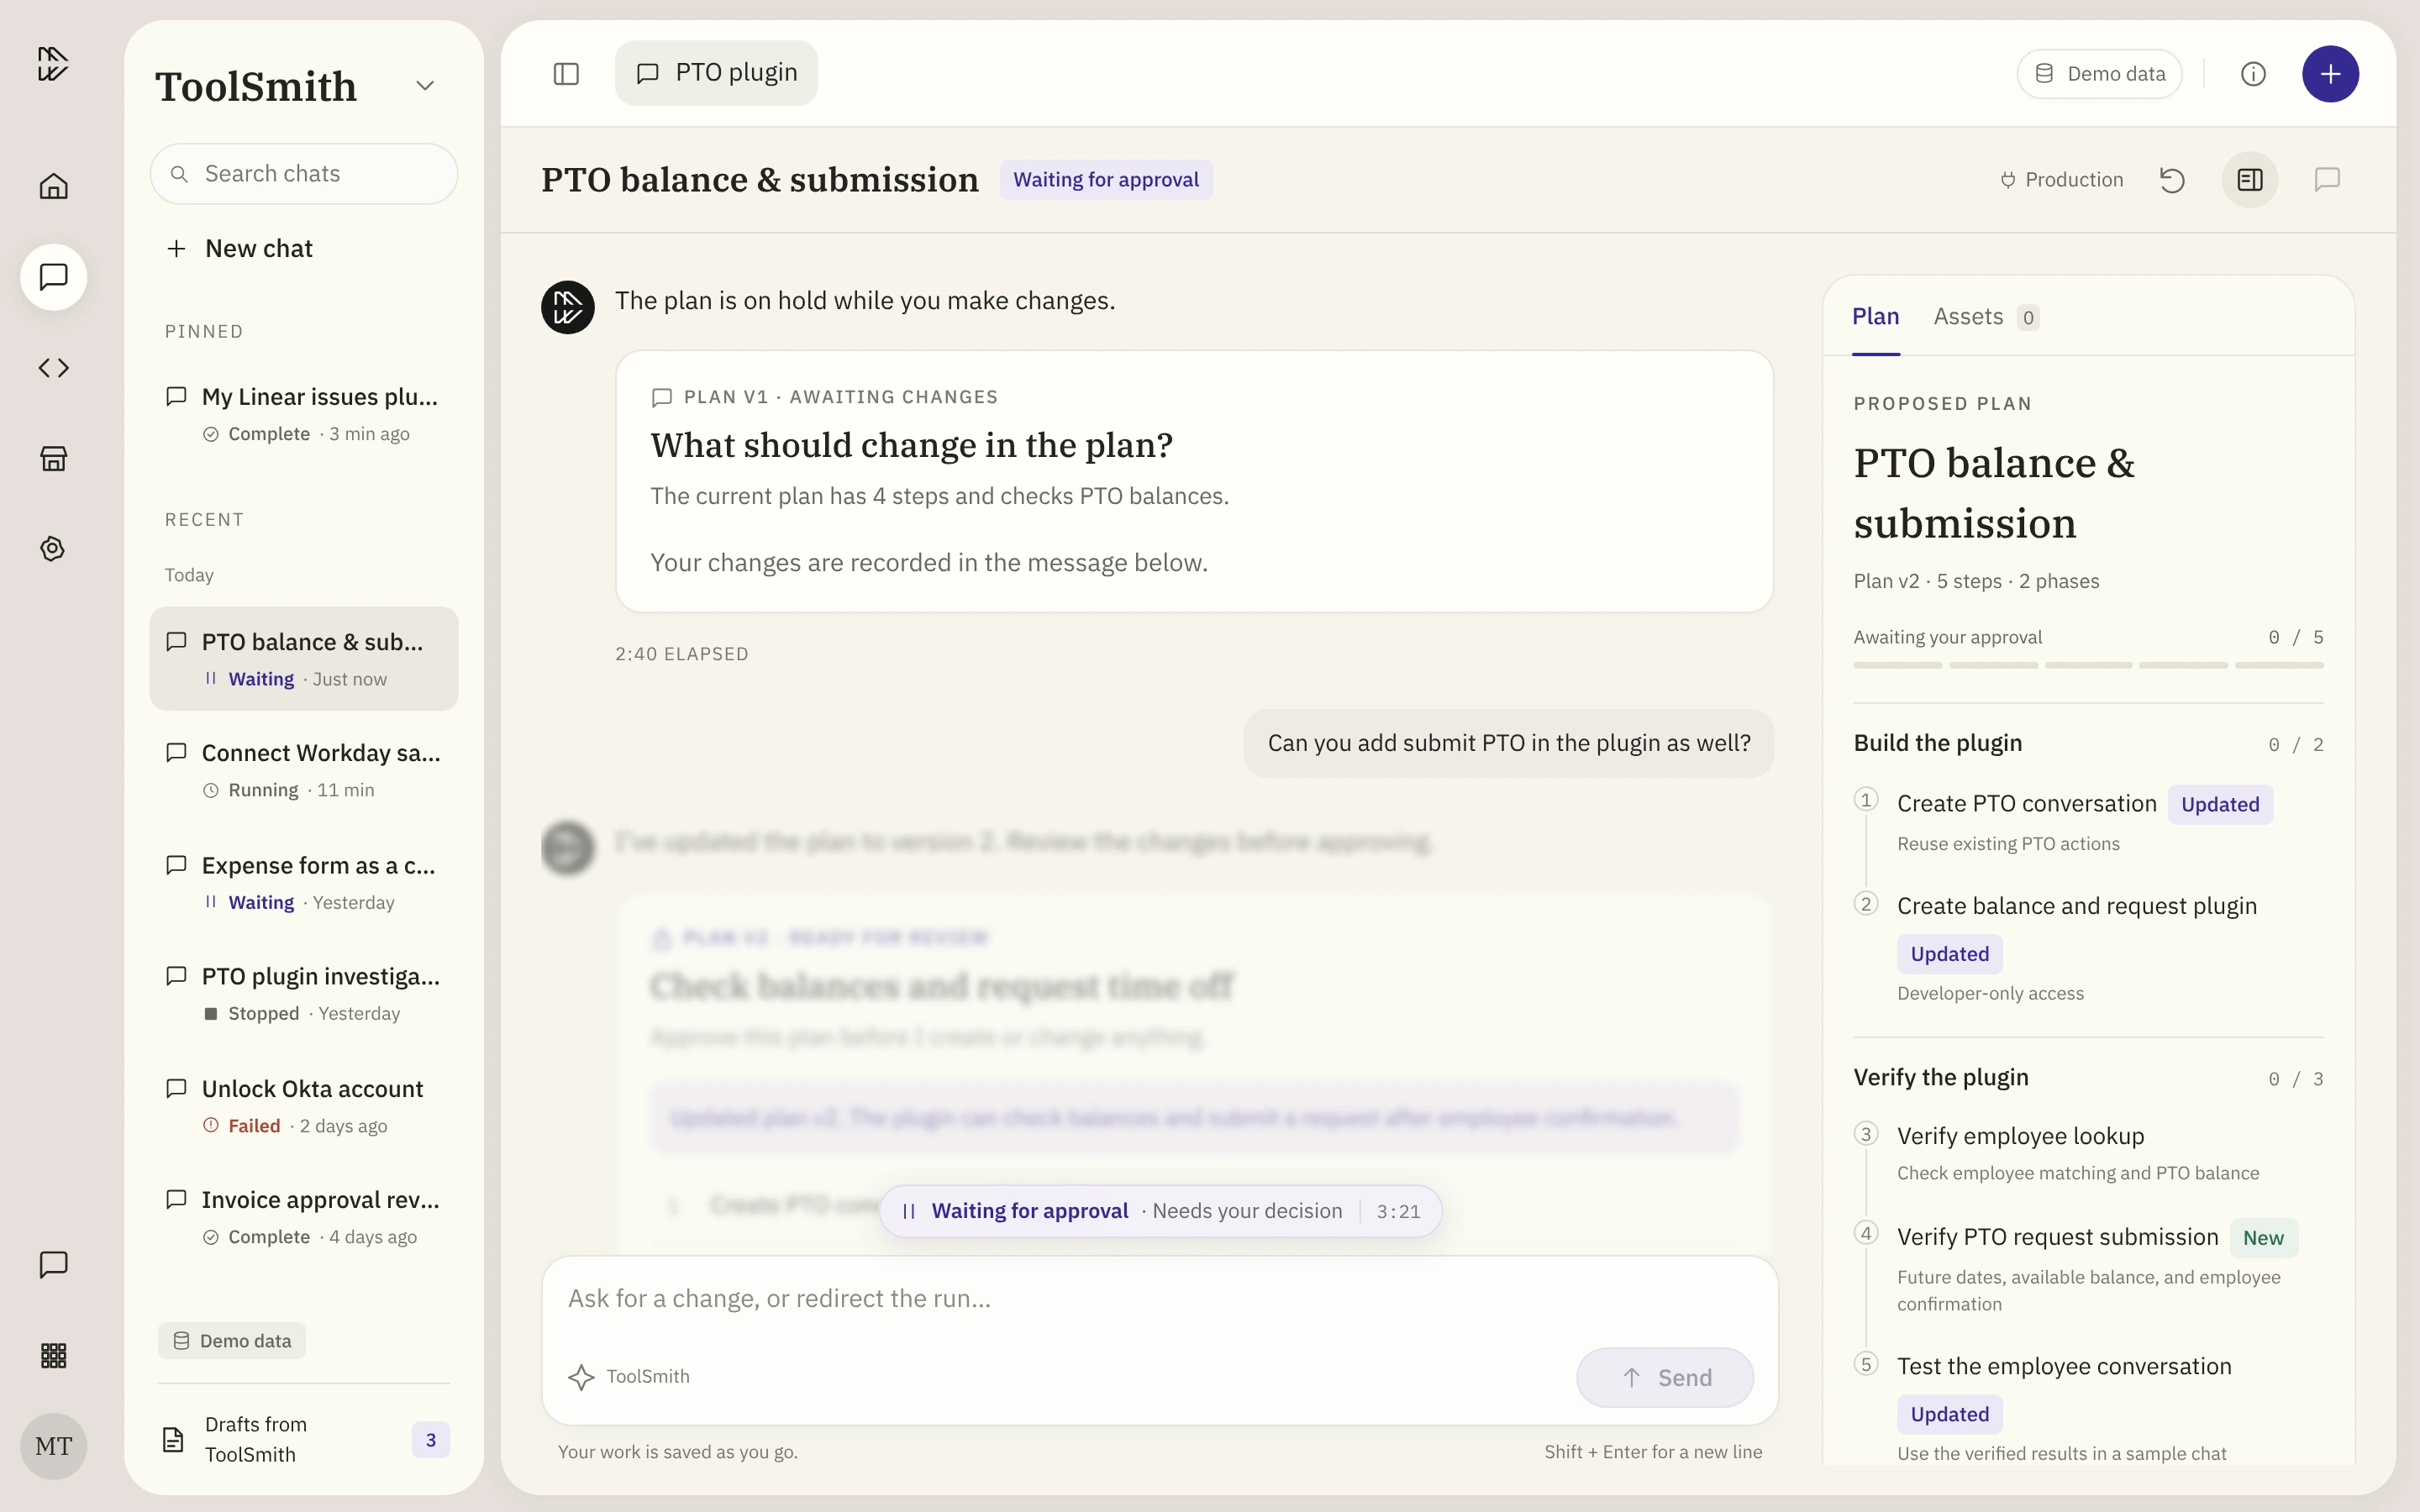Click the purple plus button in top bar
2420x1512 pixels.
(2330, 74)
